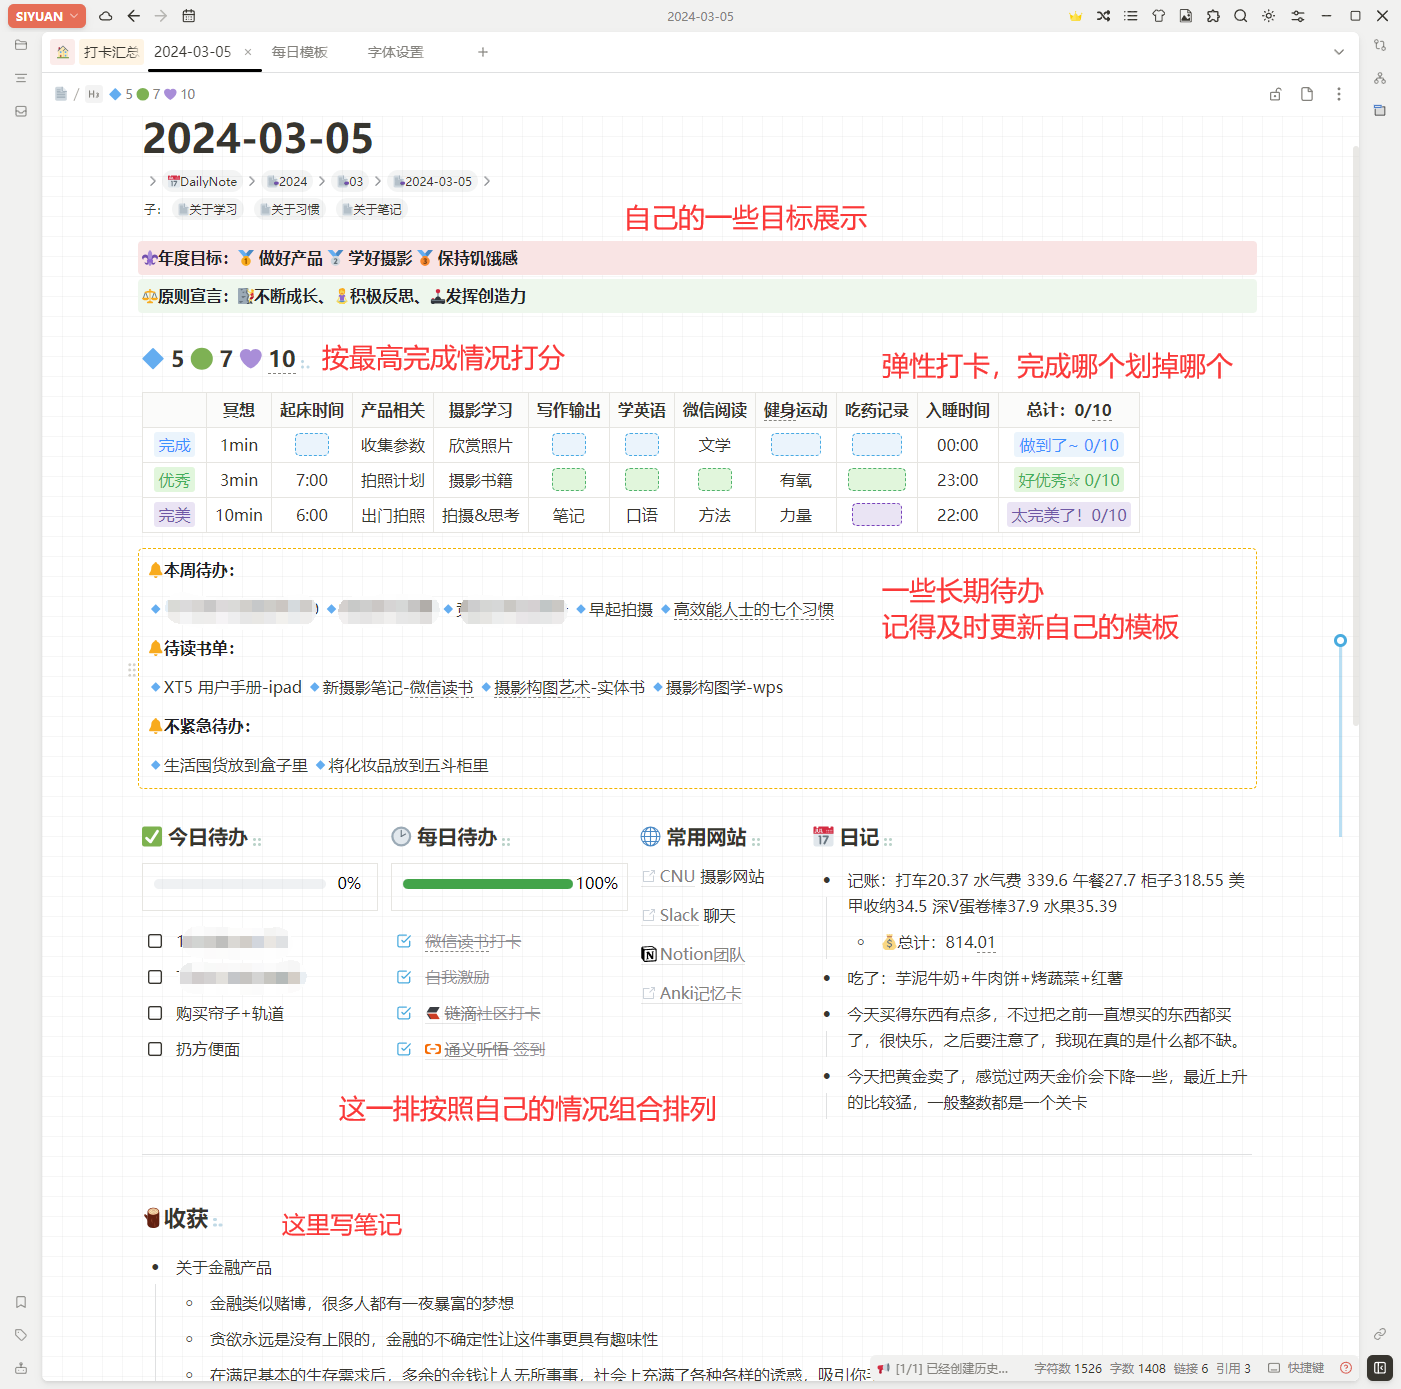This screenshot has width=1401, height=1389.
Task: Click the shuffle random document icon
Action: point(1103,16)
